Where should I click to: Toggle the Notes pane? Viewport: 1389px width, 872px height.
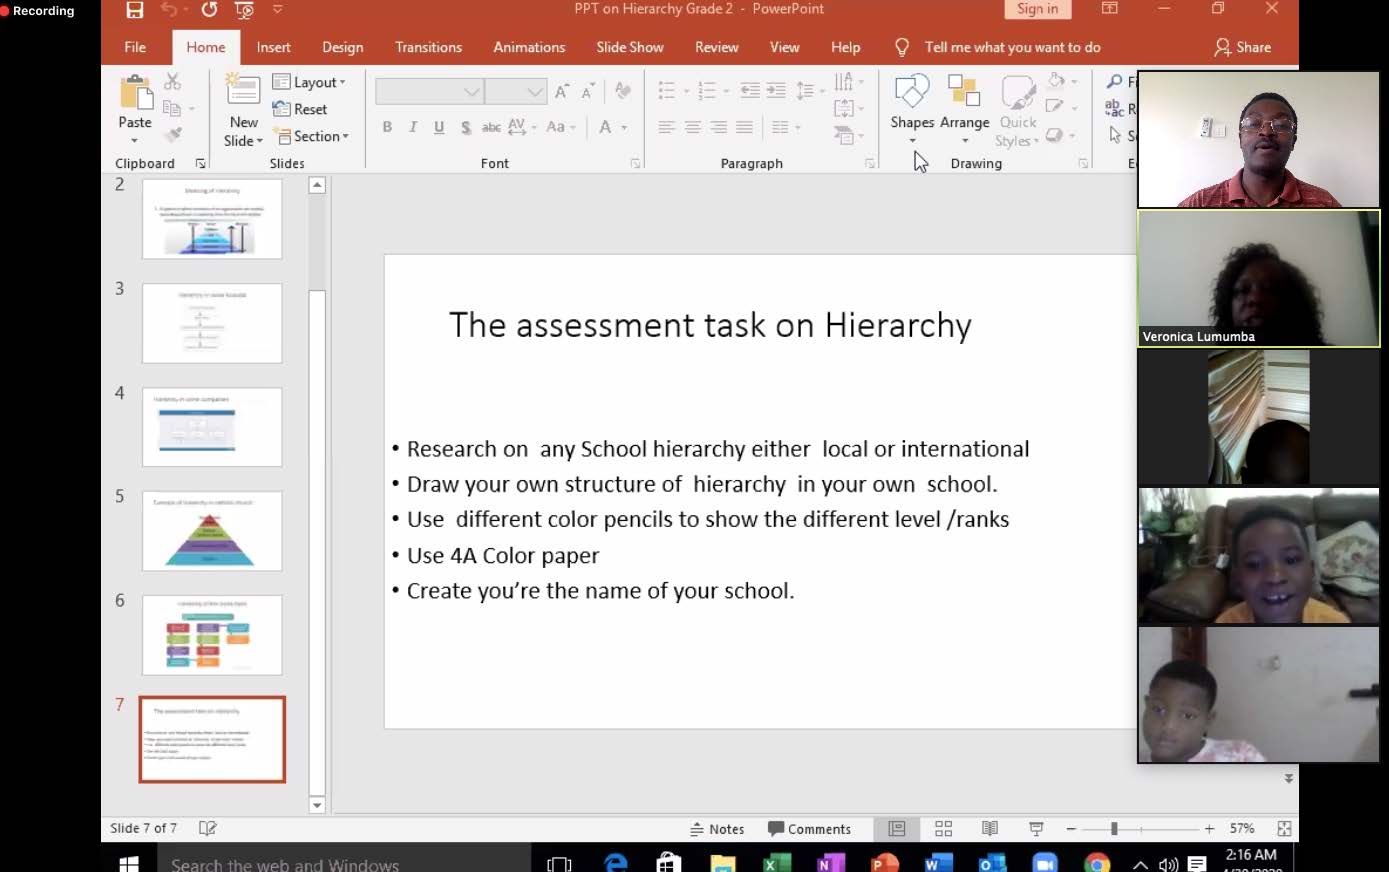pos(717,829)
